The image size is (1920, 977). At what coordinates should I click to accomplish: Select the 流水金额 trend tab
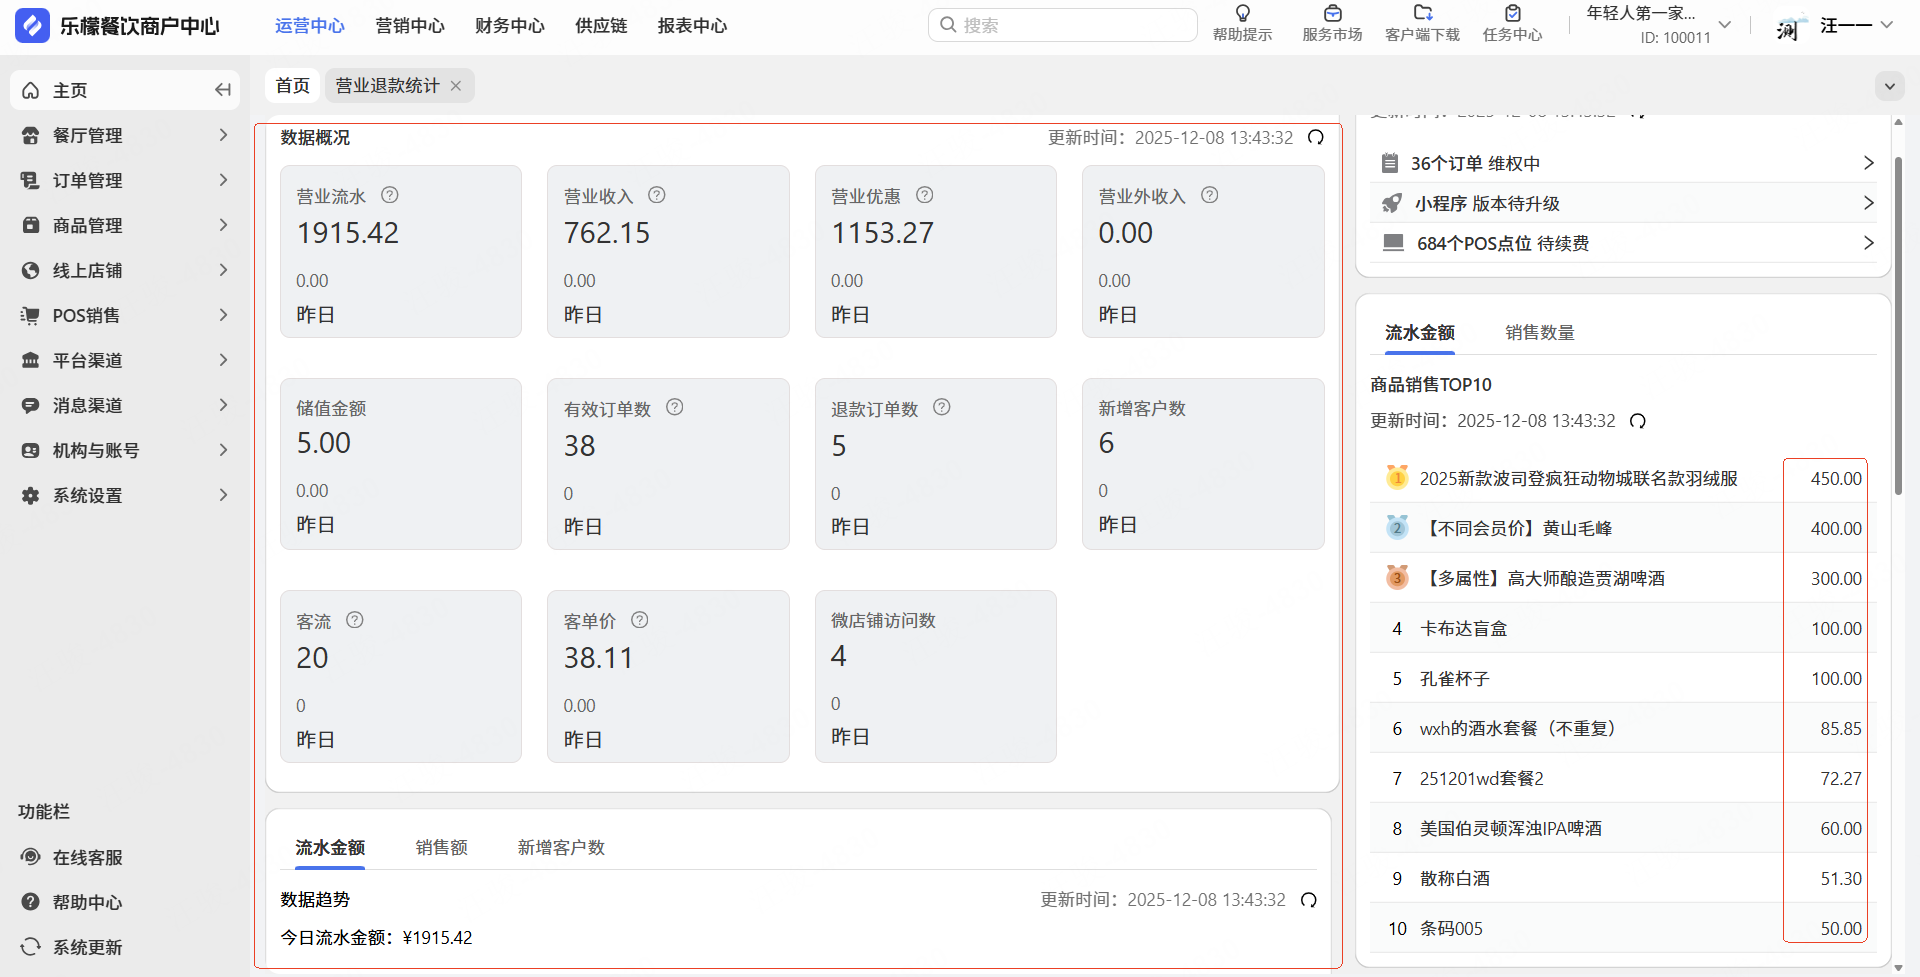tap(330, 848)
